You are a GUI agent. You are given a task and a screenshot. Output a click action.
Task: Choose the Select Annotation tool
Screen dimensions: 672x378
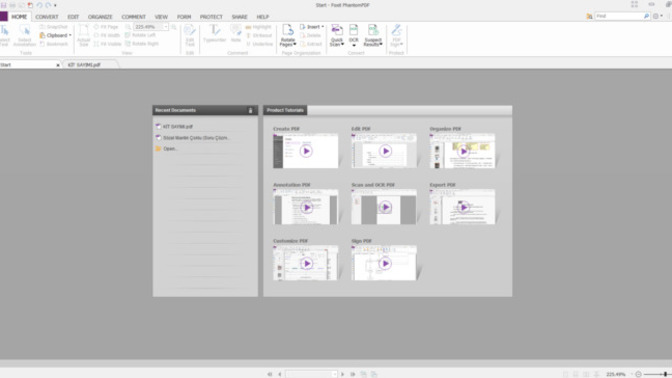coord(24,36)
